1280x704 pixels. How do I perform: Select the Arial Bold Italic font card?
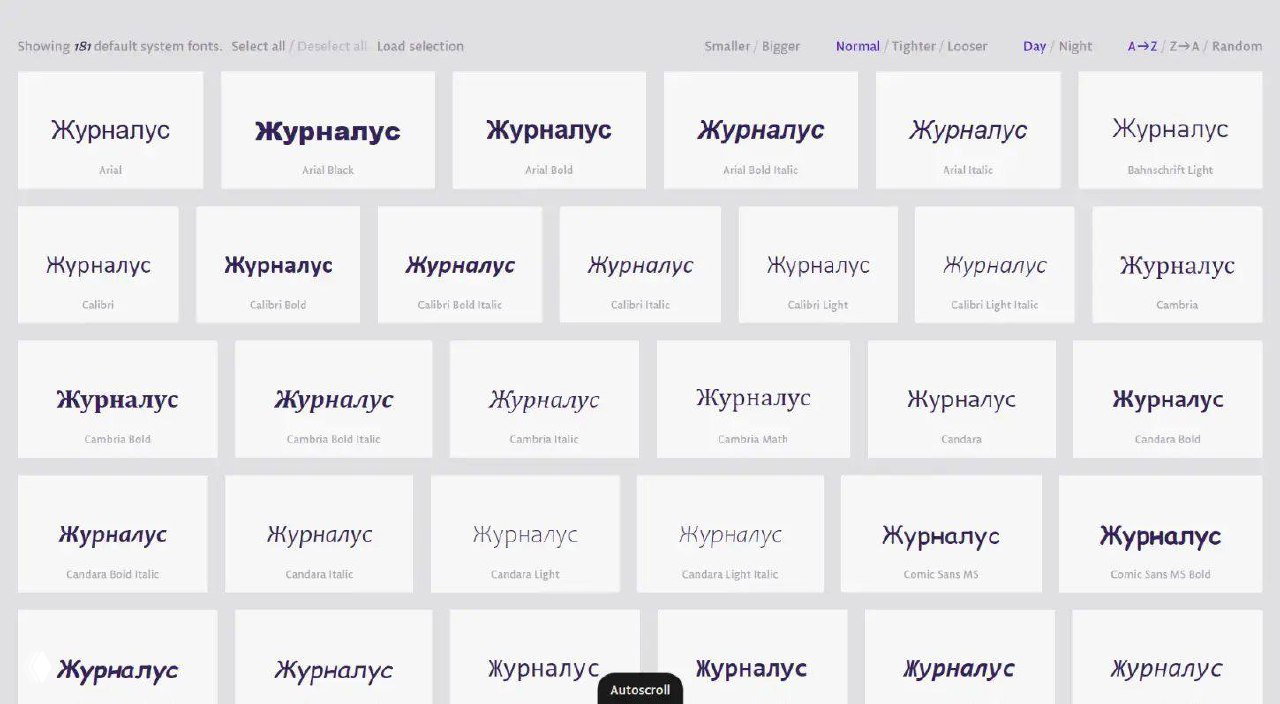tap(761, 130)
